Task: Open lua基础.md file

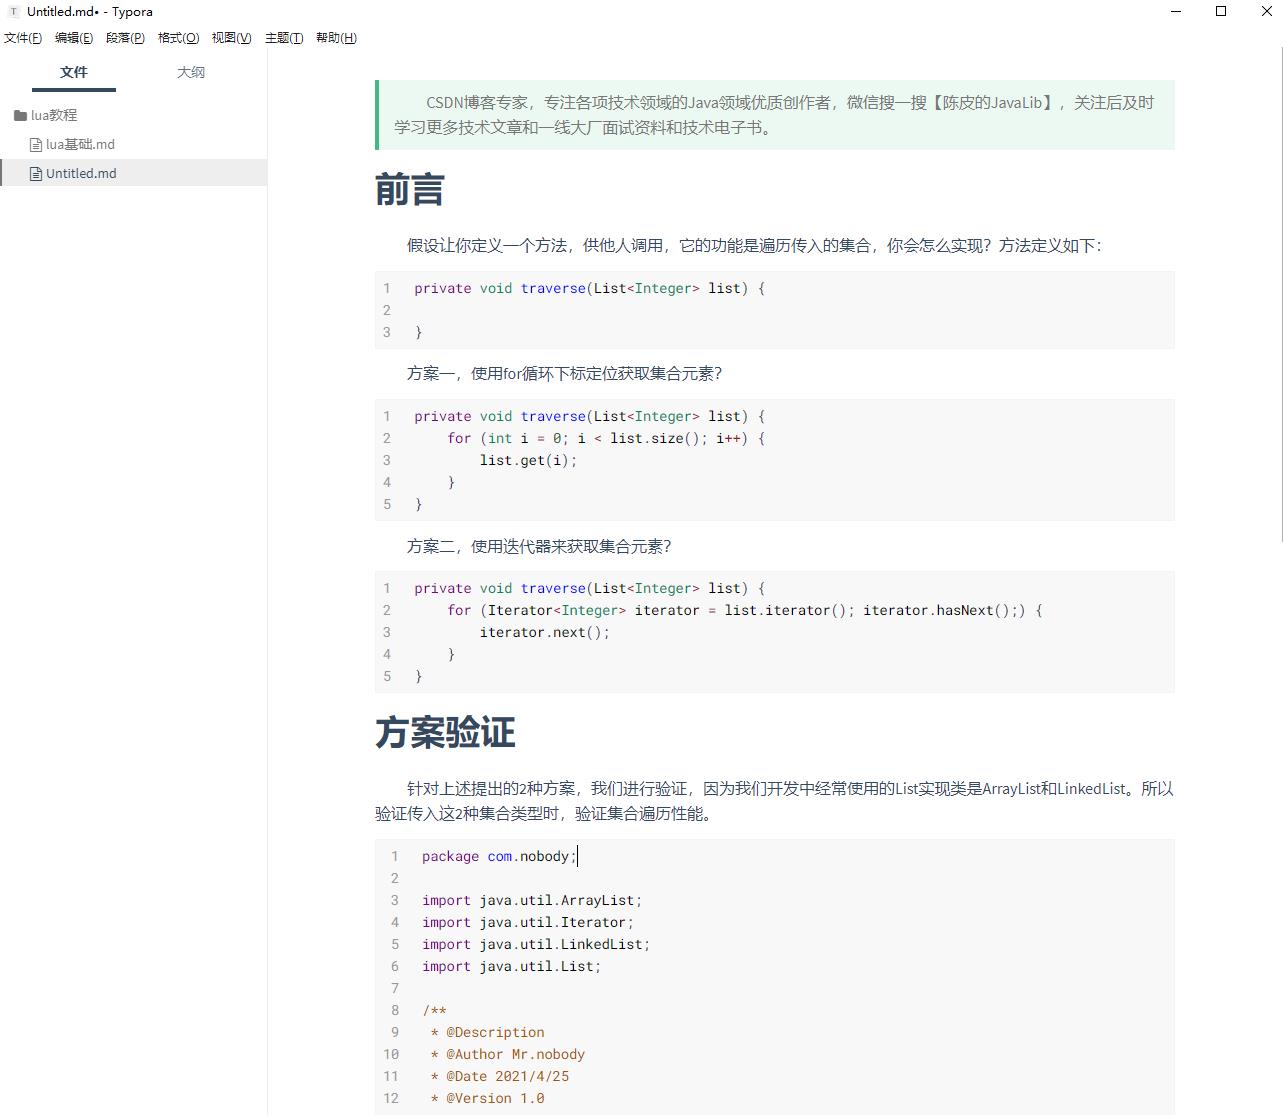Action: pyautogui.click(x=80, y=144)
